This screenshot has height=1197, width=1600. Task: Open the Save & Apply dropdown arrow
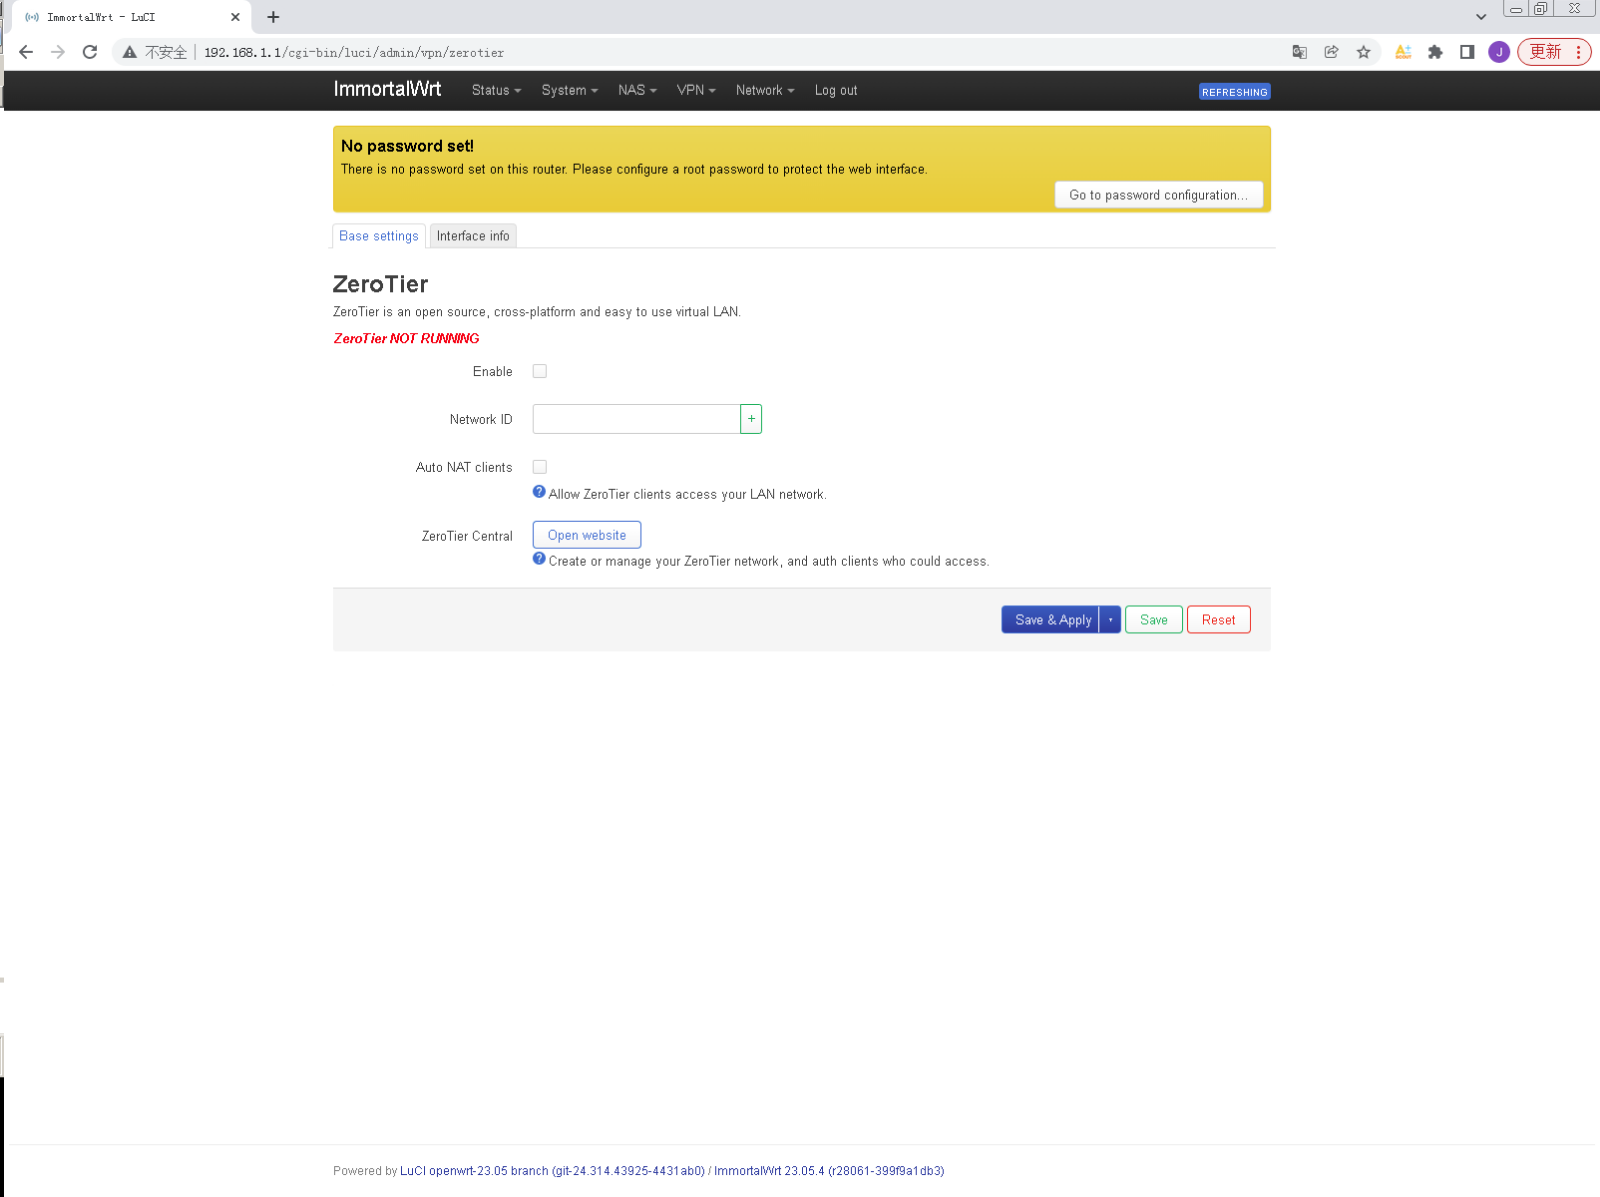pos(1110,620)
